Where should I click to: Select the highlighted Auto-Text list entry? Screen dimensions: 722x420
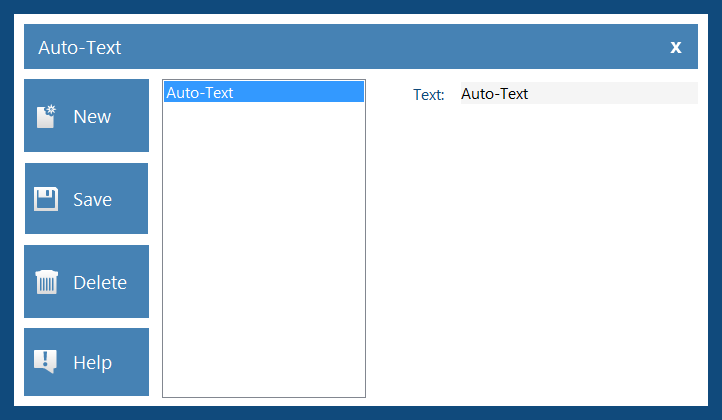tap(264, 92)
